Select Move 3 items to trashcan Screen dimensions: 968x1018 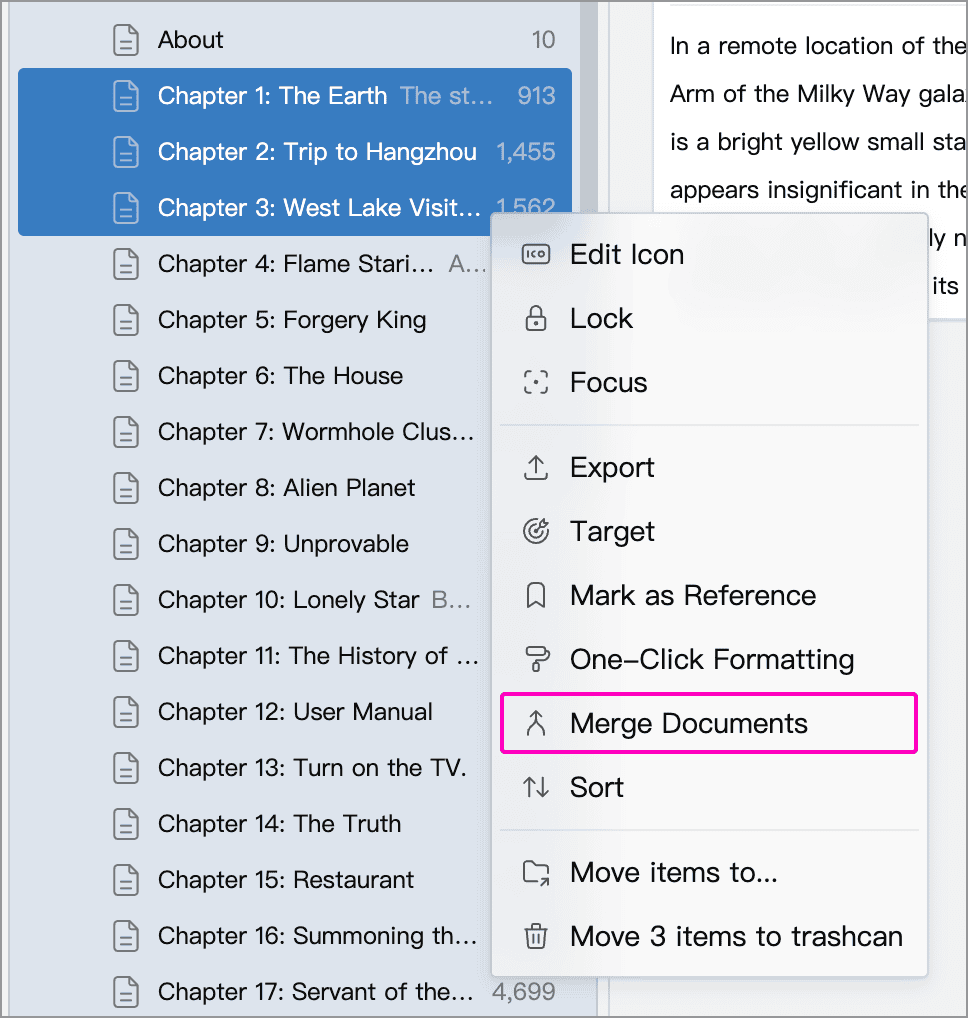(x=709, y=936)
